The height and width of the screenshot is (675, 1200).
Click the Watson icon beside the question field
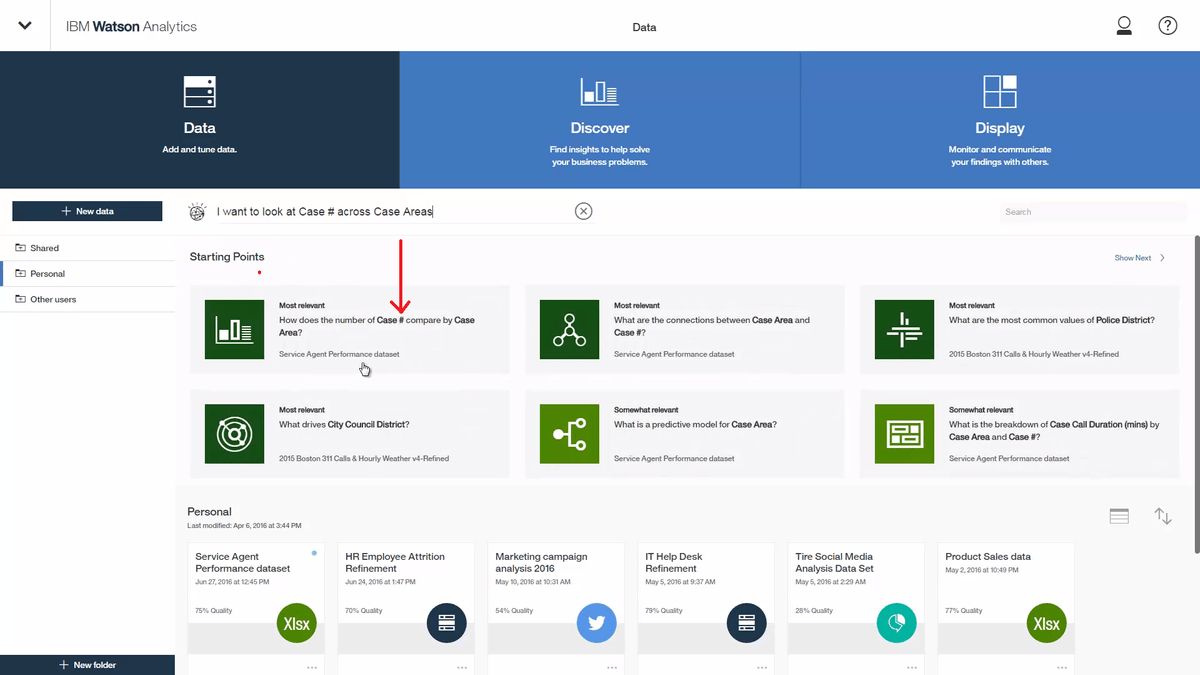(197, 212)
